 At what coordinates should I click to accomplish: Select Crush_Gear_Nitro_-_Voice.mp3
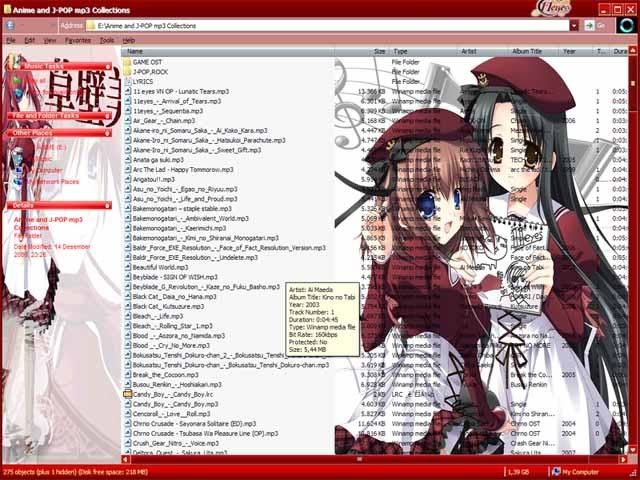(x=176, y=443)
